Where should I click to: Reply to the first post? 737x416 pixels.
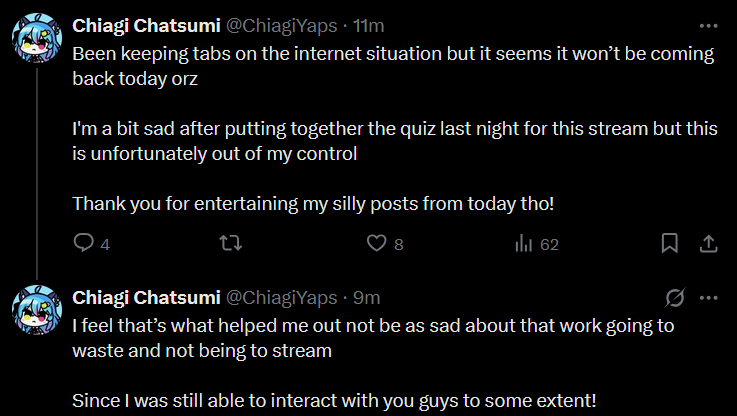pos(84,243)
